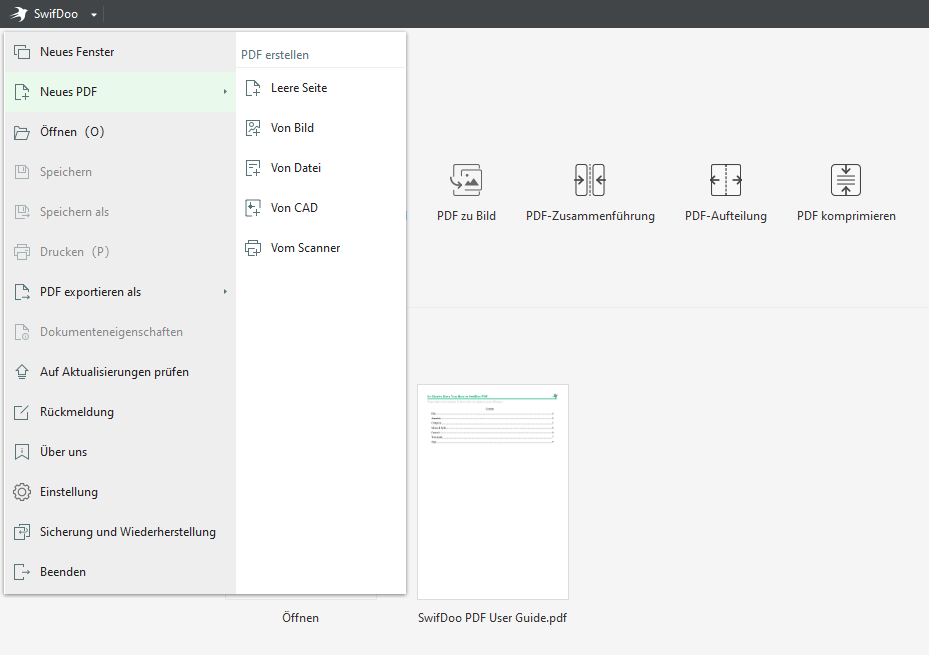The width and height of the screenshot is (929, 655).
Task: Click the PDF erstellen header text
Action: [x=275, y=55]
